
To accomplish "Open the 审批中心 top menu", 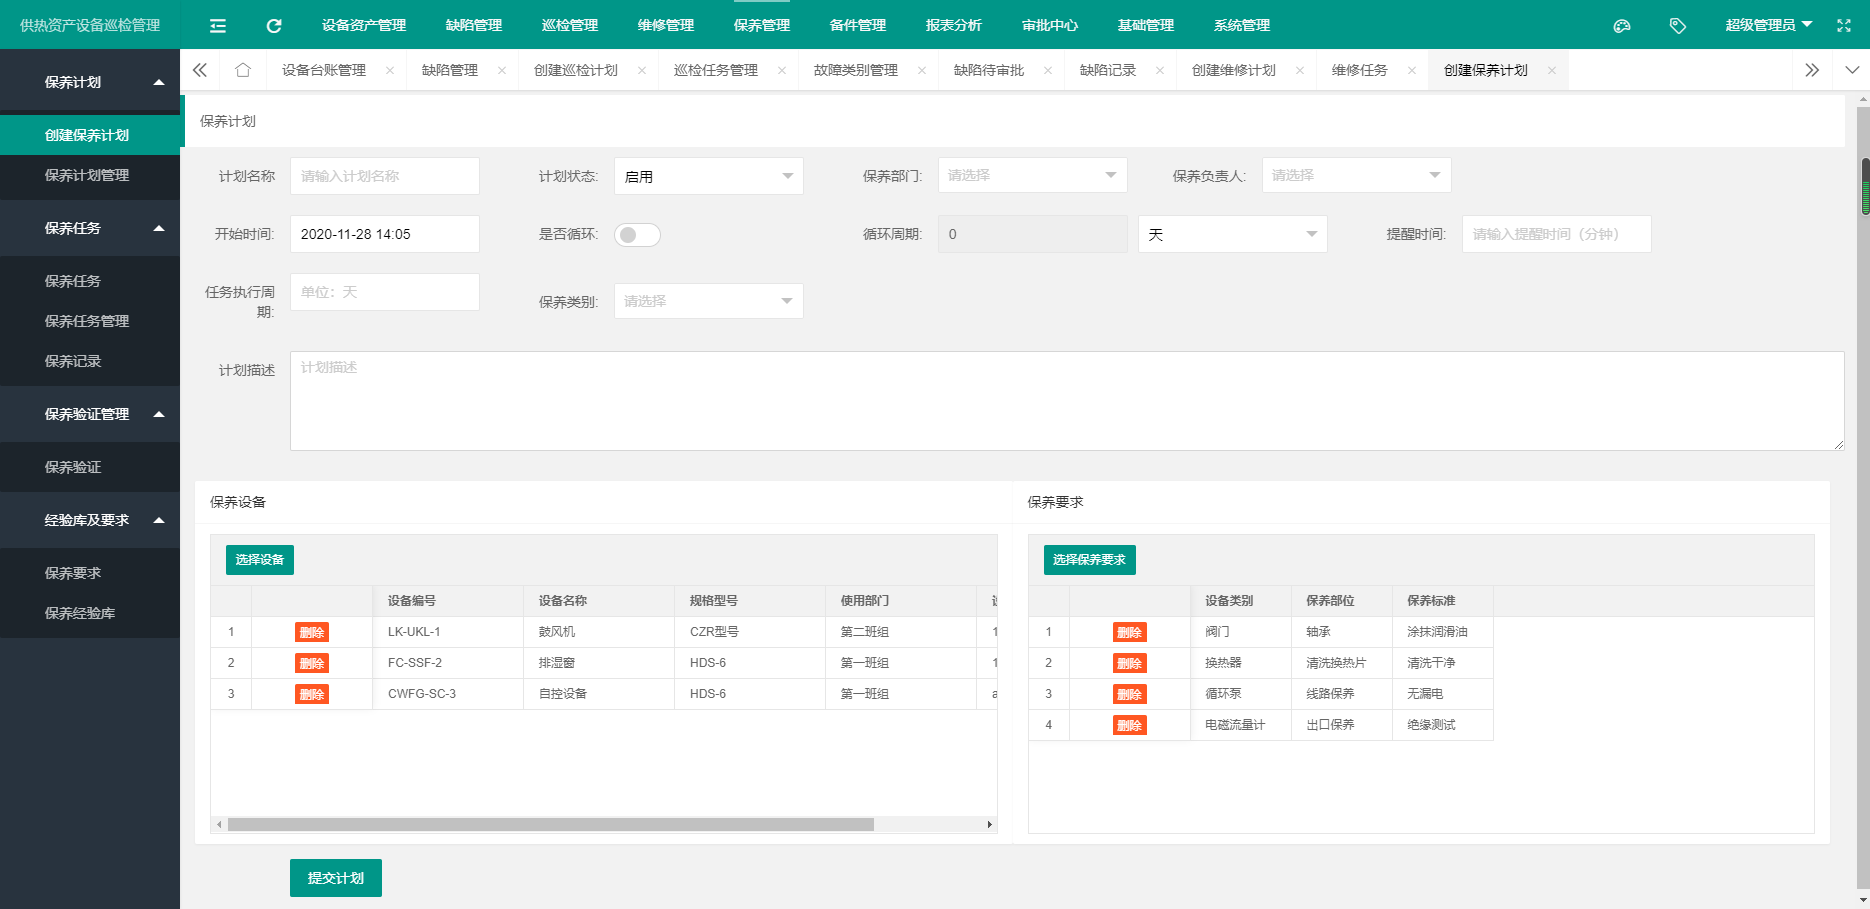I will pyautogui.click(x=1050, y=25).
